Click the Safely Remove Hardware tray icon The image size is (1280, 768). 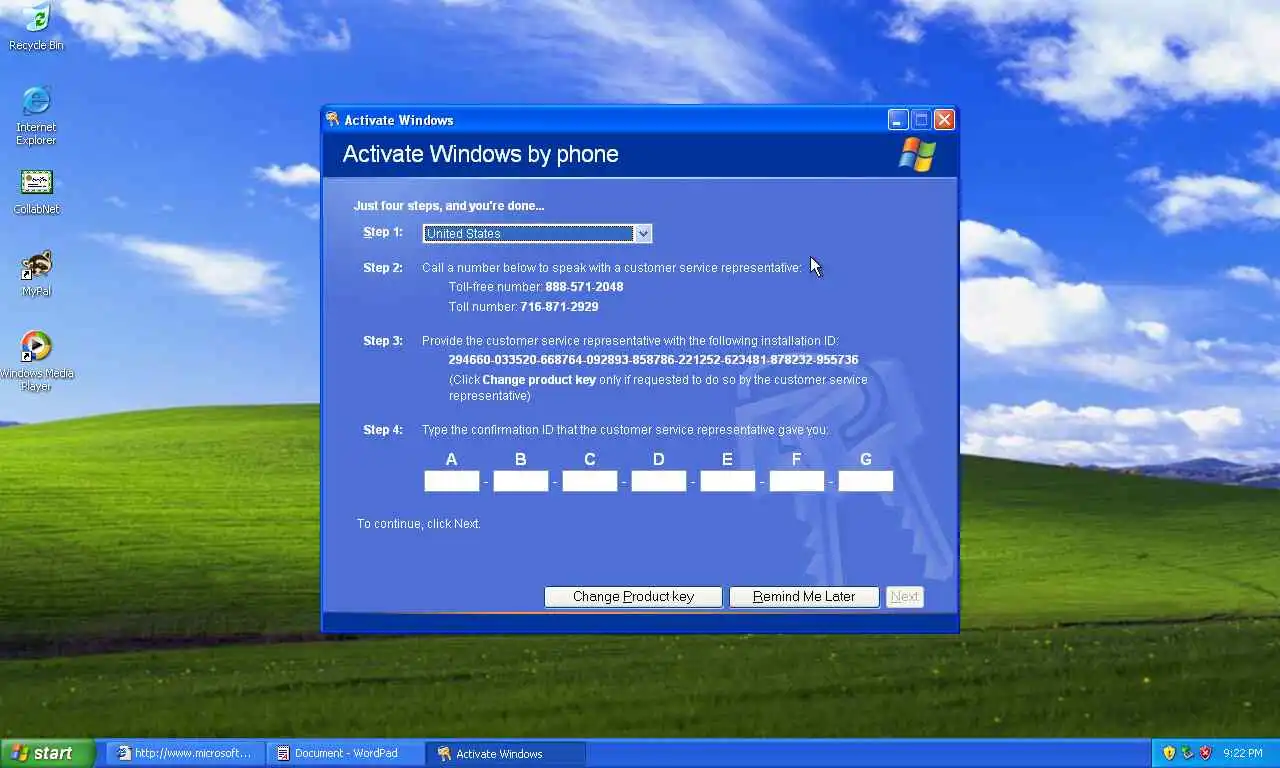click(x=1187, y=753)
